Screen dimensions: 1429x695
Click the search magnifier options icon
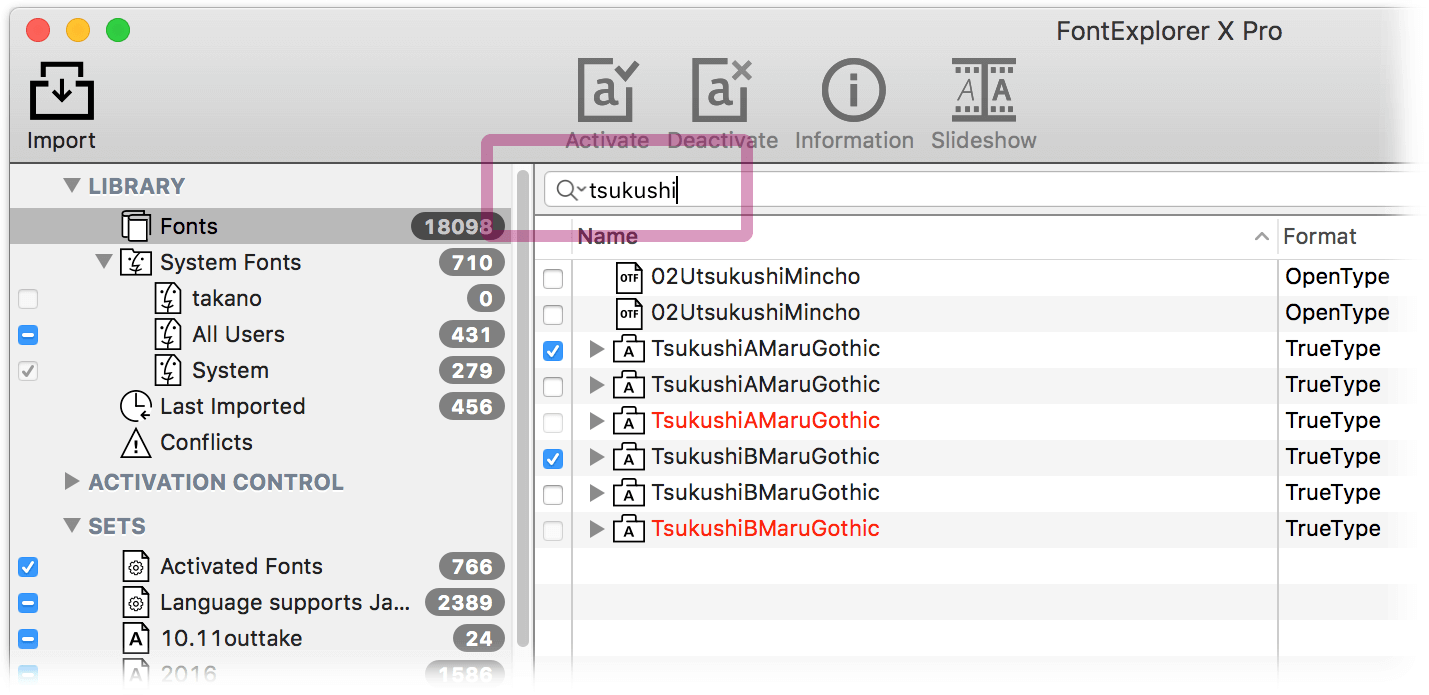(x=570, y=190)
